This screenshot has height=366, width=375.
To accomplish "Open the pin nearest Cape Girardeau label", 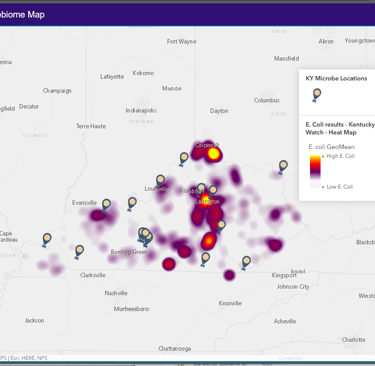I will (x=47, y=240).
